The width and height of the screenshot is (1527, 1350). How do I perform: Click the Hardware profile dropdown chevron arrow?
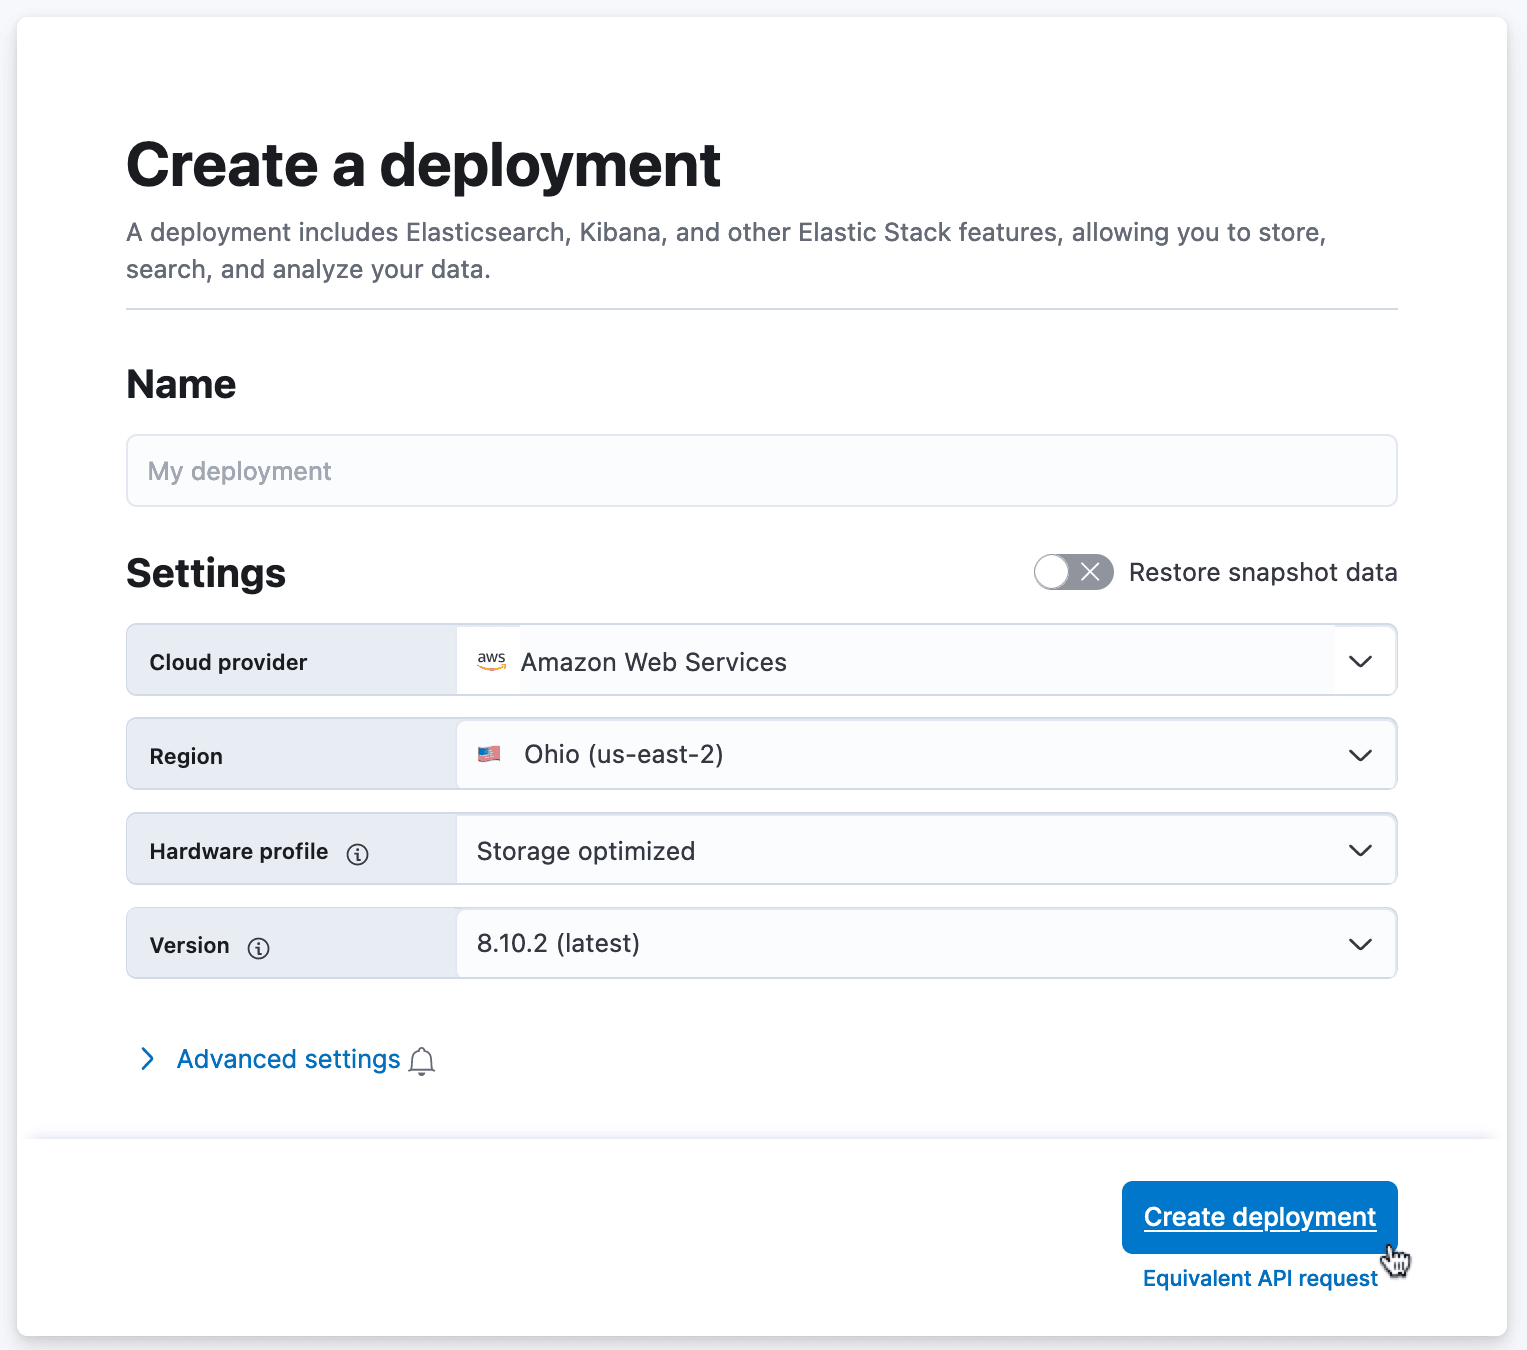coord(1360,850)
